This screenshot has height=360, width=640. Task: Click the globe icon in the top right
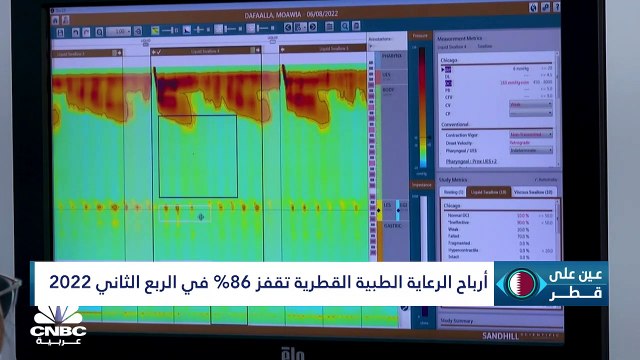533,8
